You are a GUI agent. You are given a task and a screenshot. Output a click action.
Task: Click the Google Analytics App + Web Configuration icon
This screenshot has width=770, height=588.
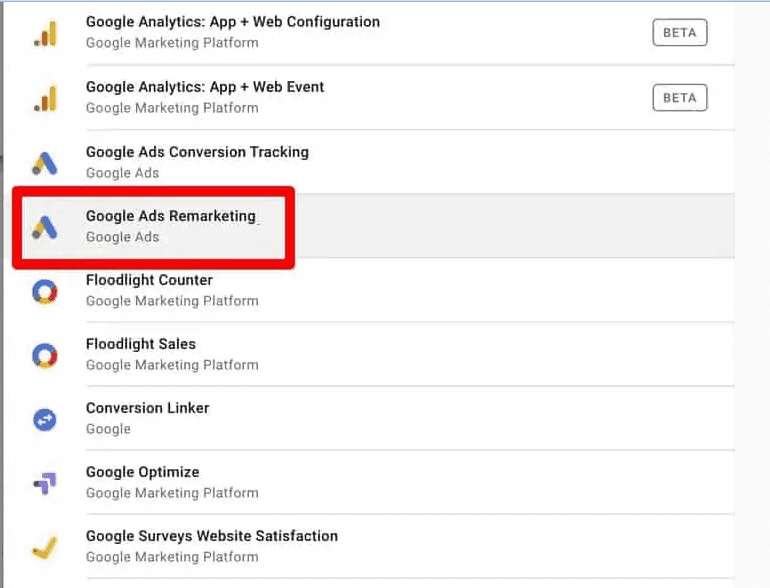point(45,33)
